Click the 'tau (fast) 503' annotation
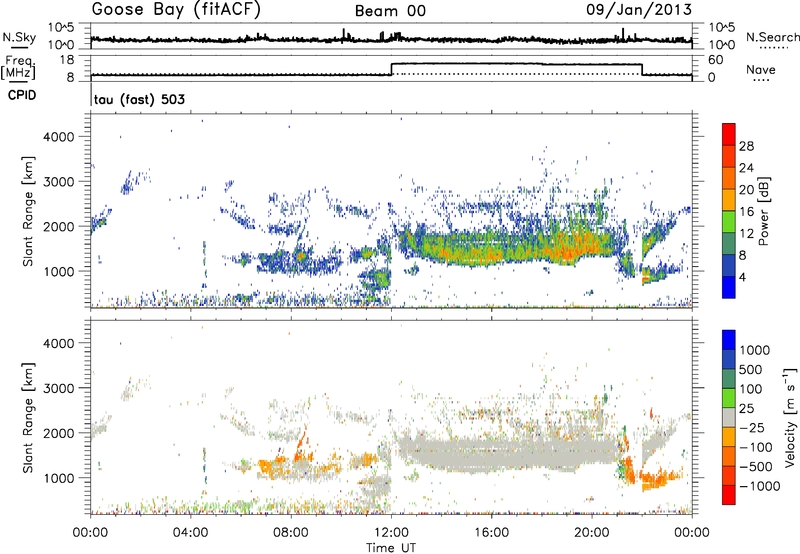800x554 pixels. 139,99
